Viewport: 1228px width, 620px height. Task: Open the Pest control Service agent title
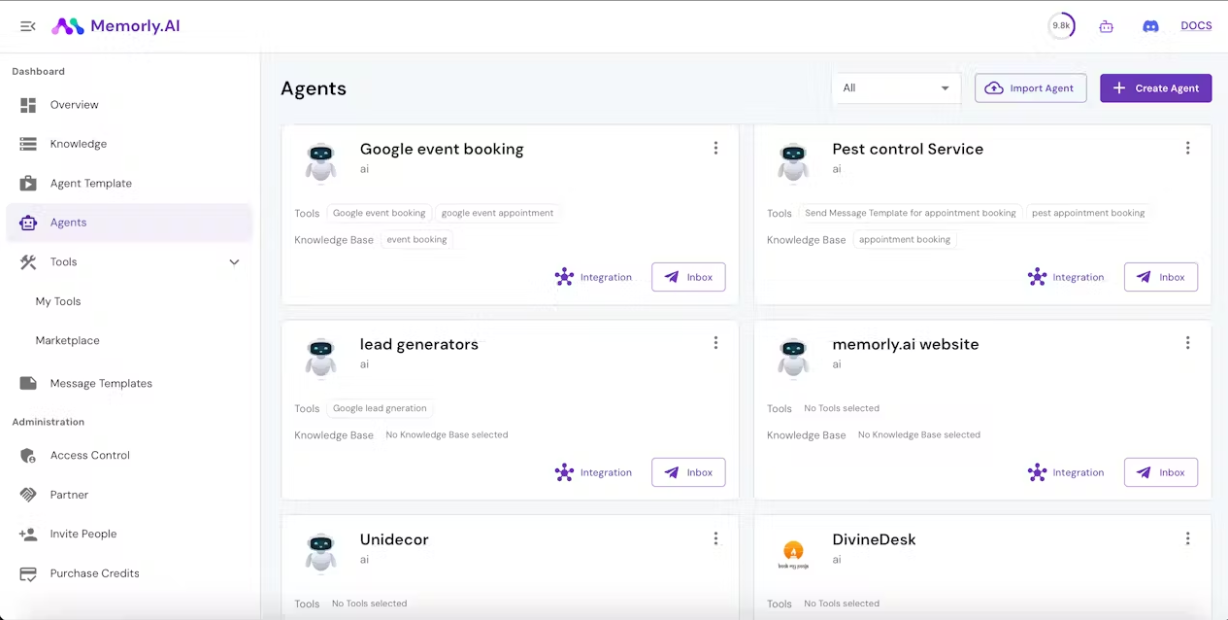tap(908, 149)
